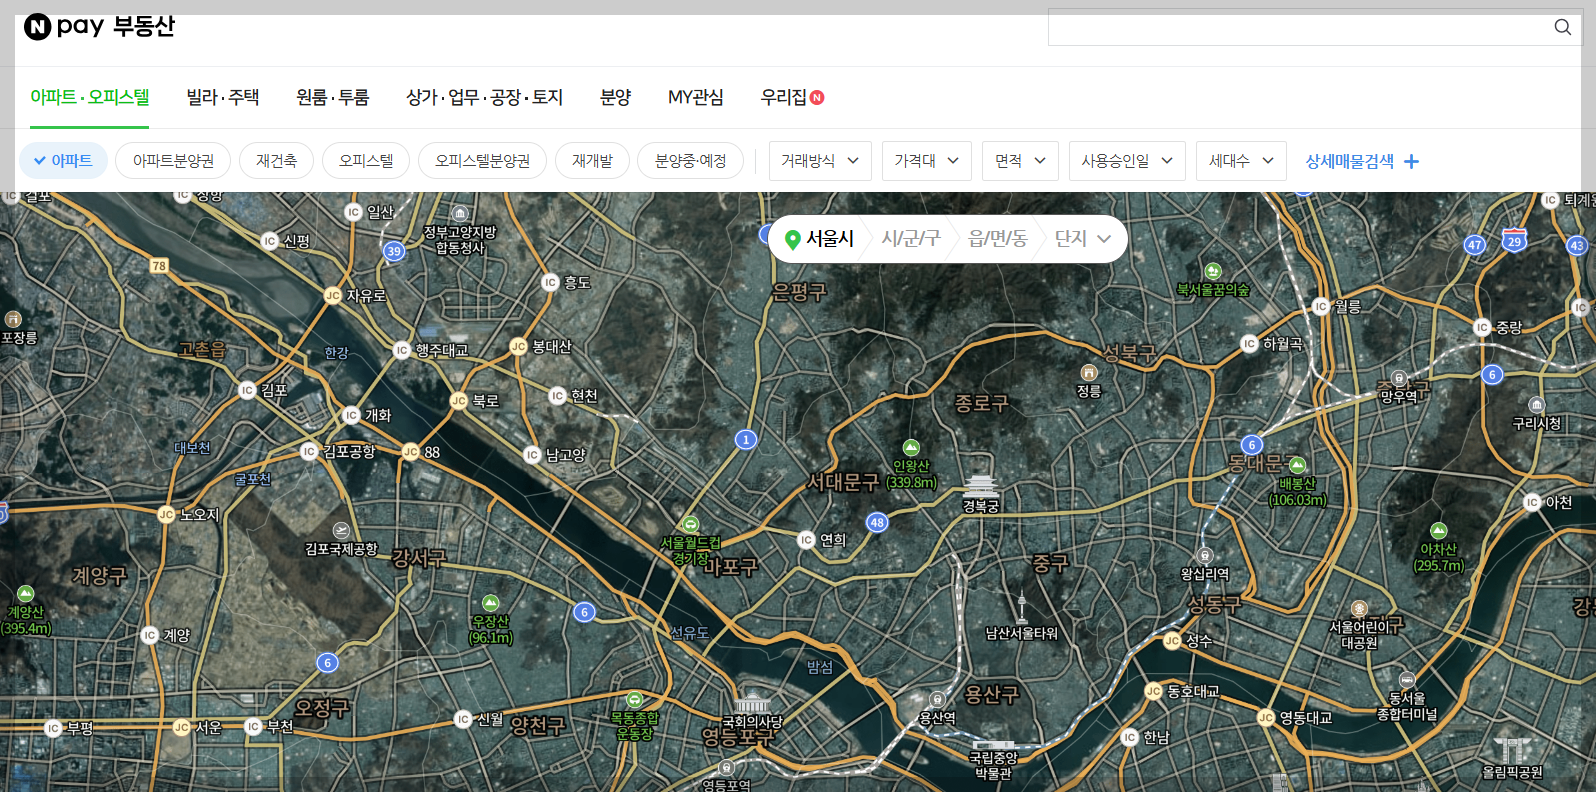1596x792 pixels.
Task: Click the plus icon next to 상세매물검색
Action: pyautogui.click(x=1411, y=161)
